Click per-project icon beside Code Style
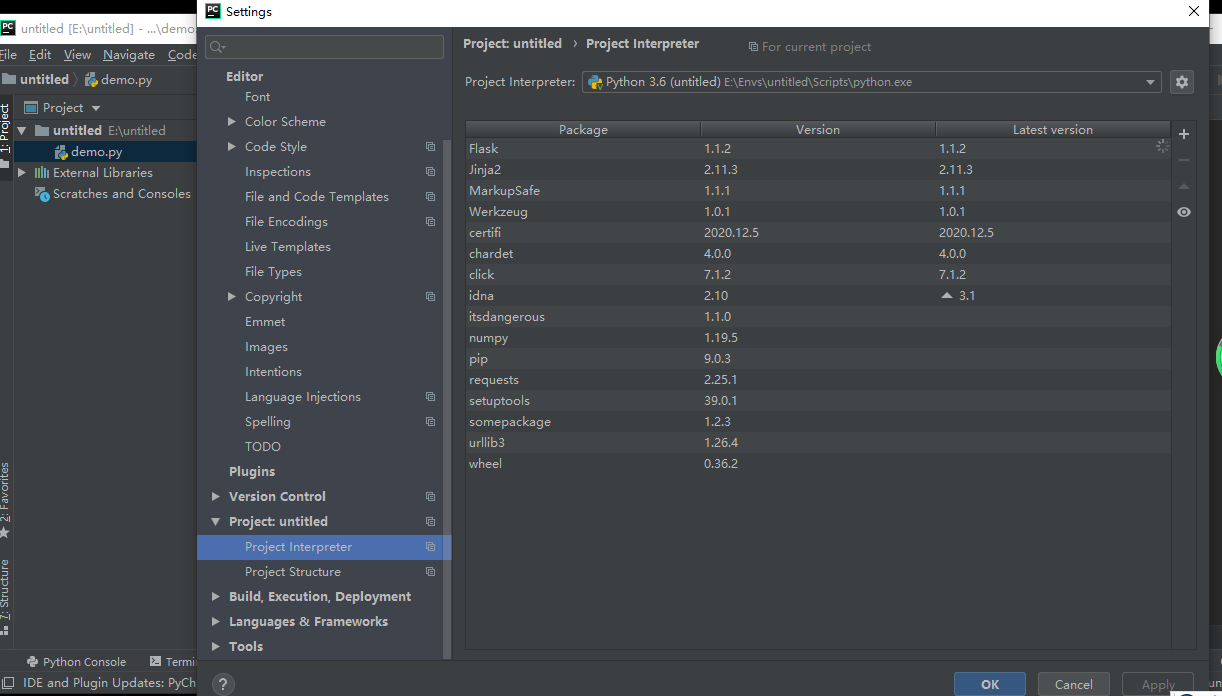Screen dimensions: 1222x696 [x=430, y=147]
